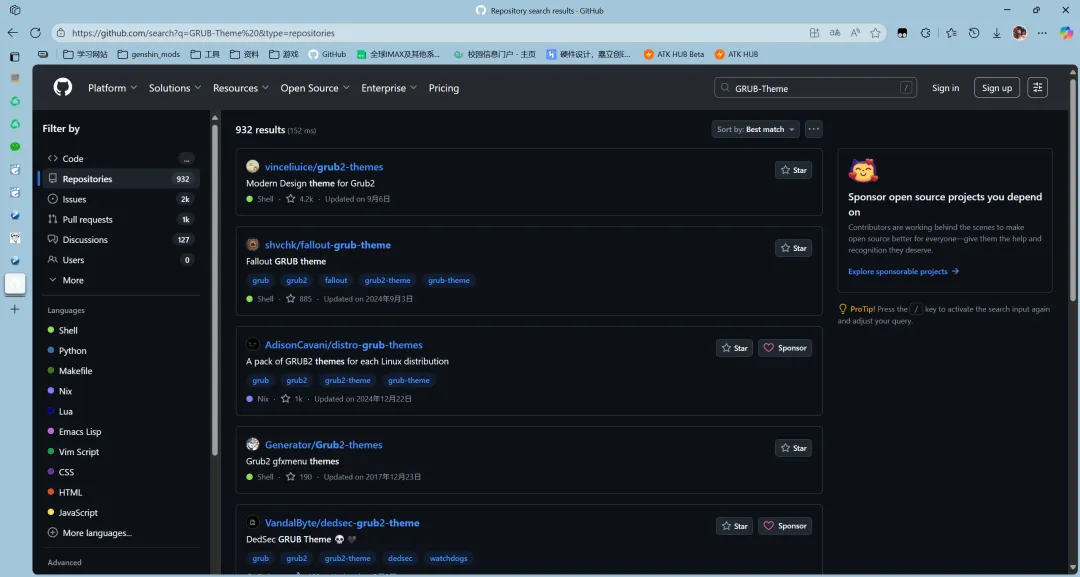Open the Copilot icon in browser toolbar
Image resolution: width=1080 pixels, height=577 pixels.
coord(1066,32)
